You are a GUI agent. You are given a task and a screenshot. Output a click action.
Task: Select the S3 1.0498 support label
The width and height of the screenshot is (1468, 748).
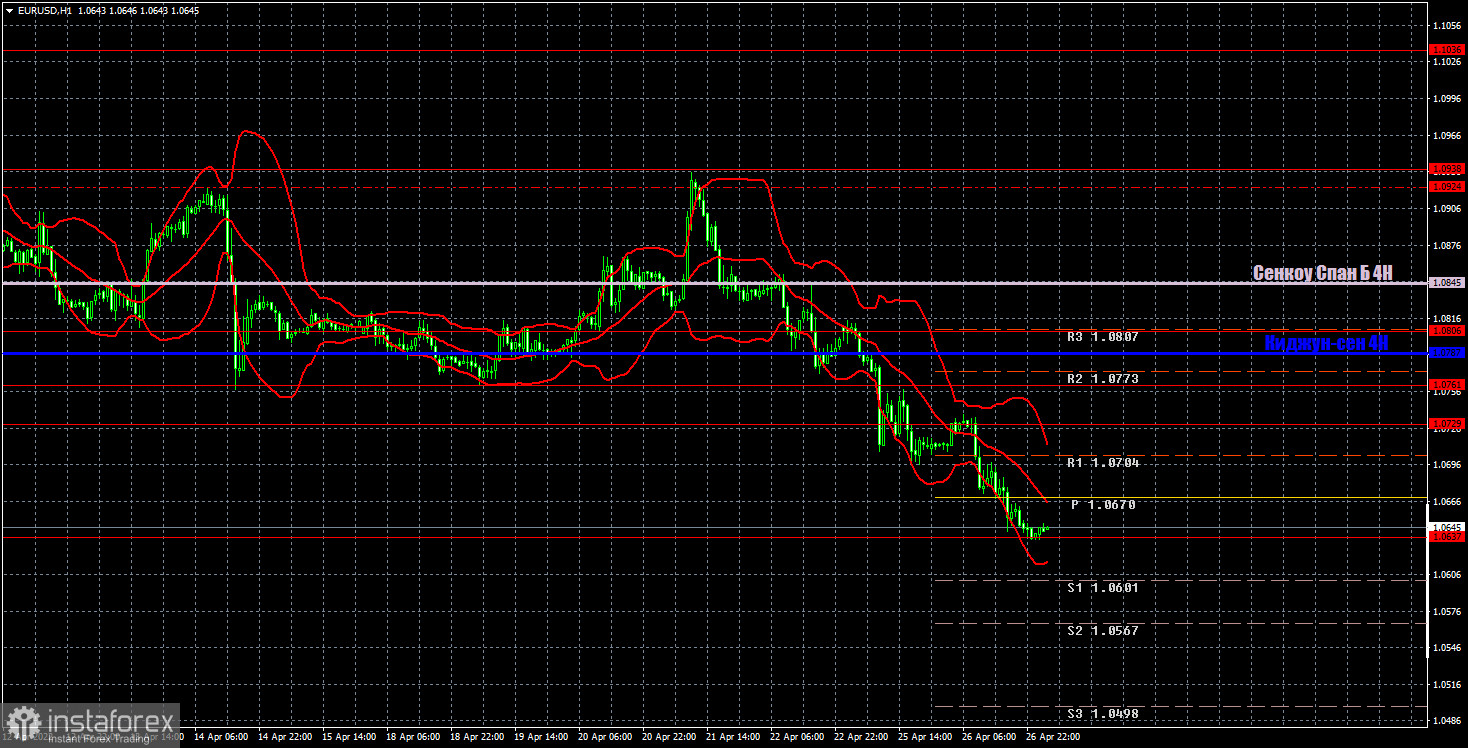tap(1103, 714)
